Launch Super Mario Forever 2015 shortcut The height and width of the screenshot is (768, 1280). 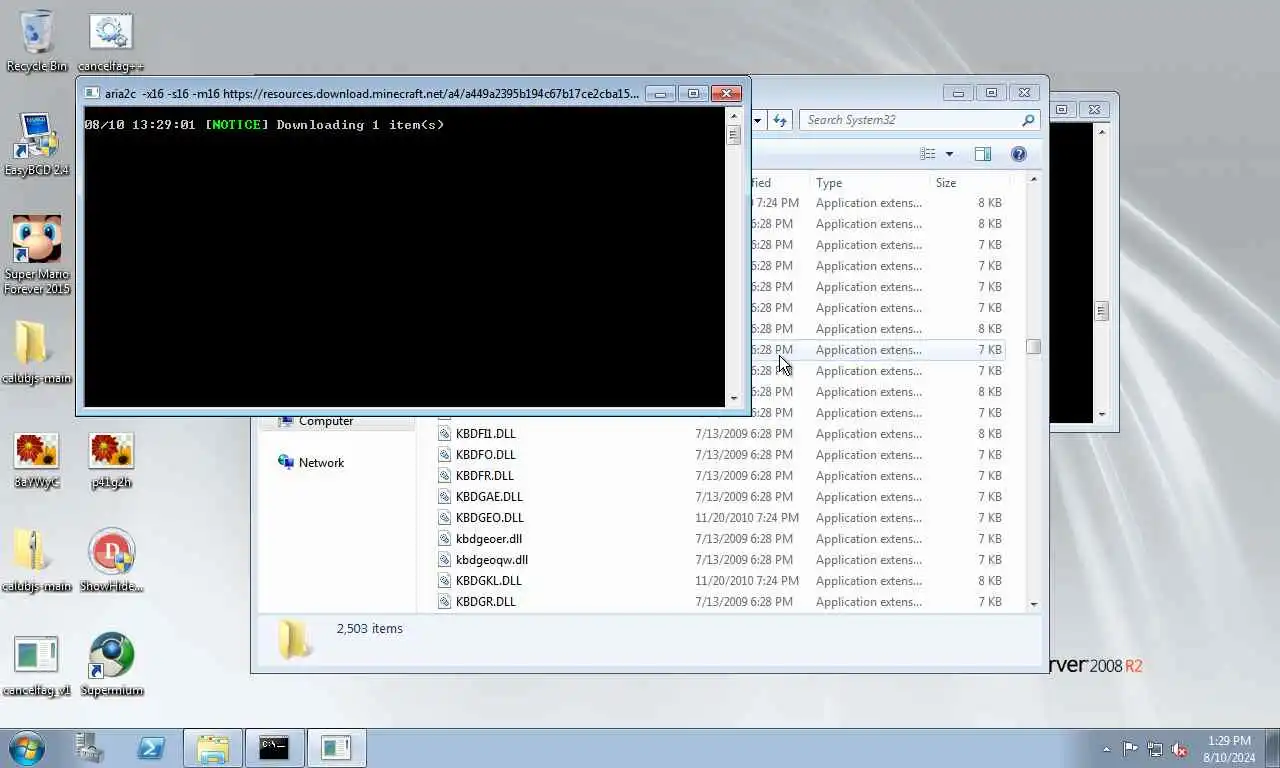tap(36, 254)
